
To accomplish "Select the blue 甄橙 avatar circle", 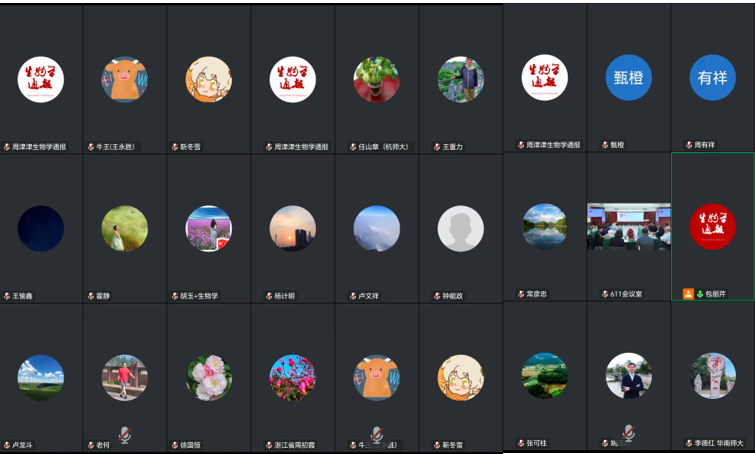I will (628, 78).
